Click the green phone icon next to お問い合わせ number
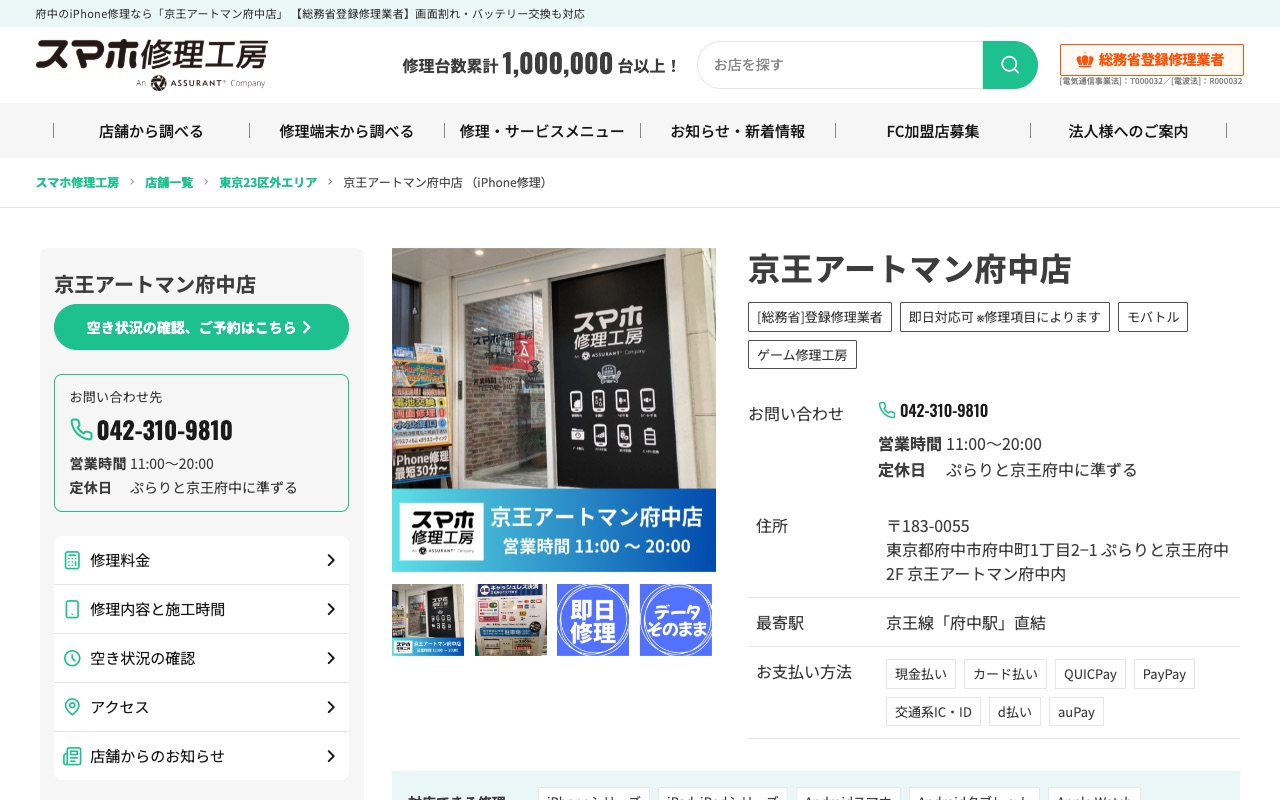 click(x=887, y=410)
